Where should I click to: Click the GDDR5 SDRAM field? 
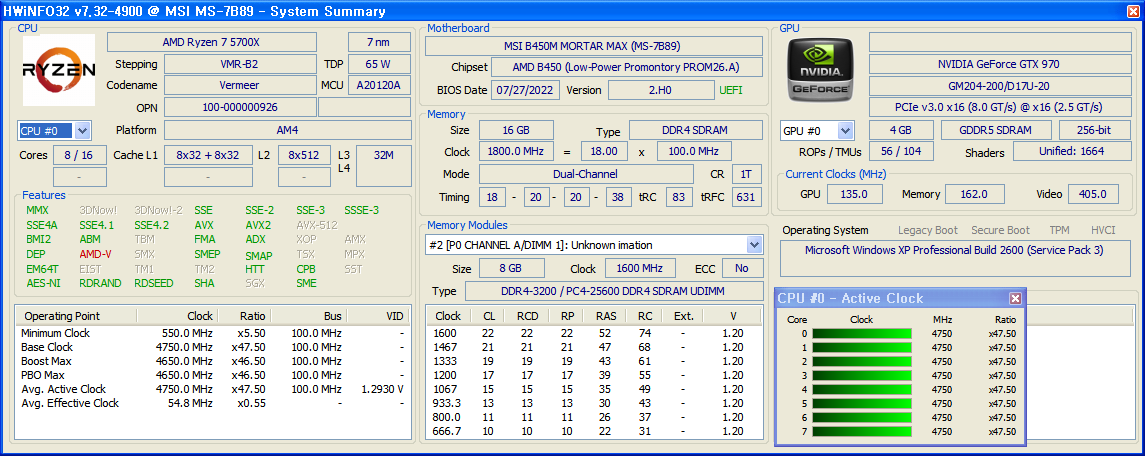[x=995, y=131]
